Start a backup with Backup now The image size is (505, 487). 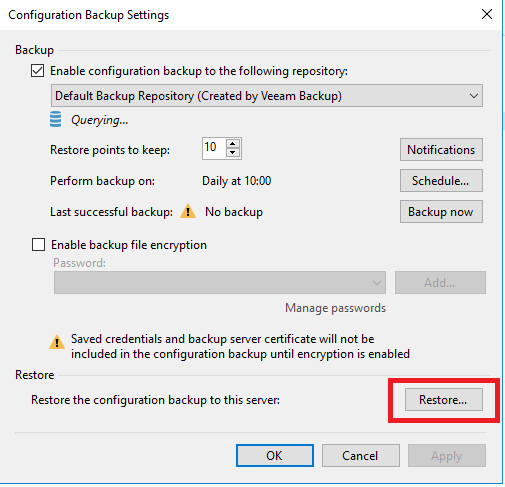(x=441, y=212)
